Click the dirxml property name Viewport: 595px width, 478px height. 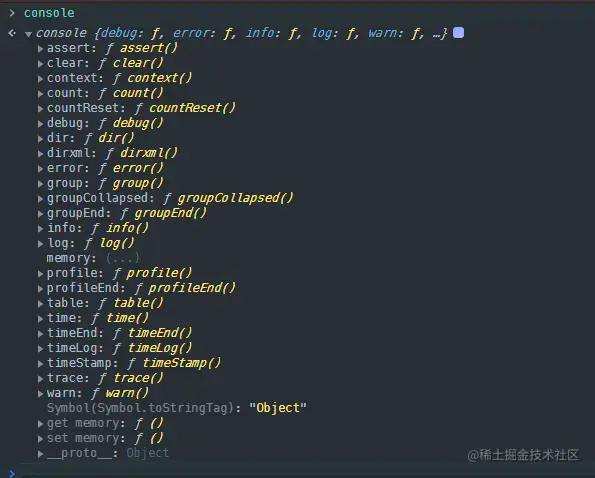69,153
